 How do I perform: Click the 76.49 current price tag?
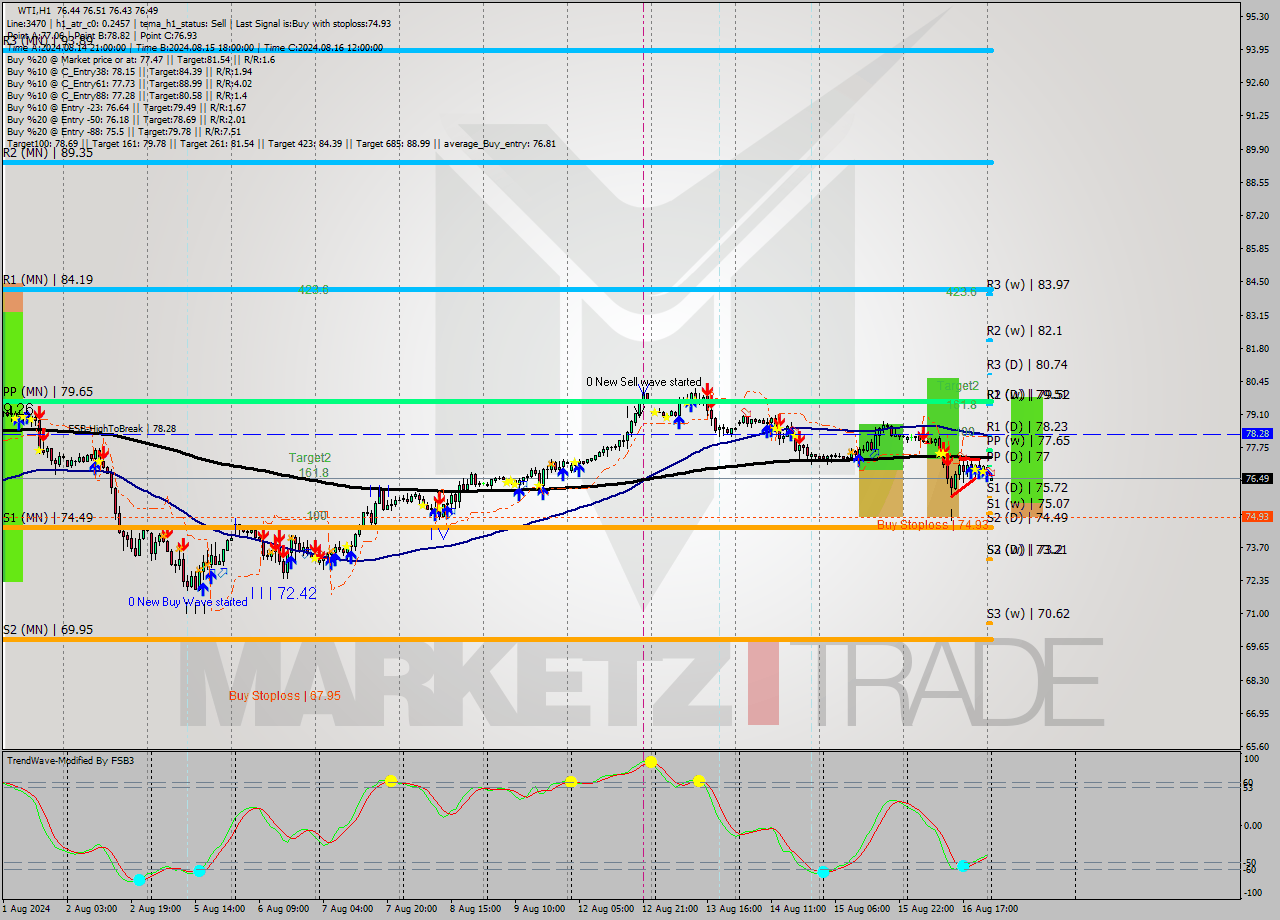pos(1256,478)
